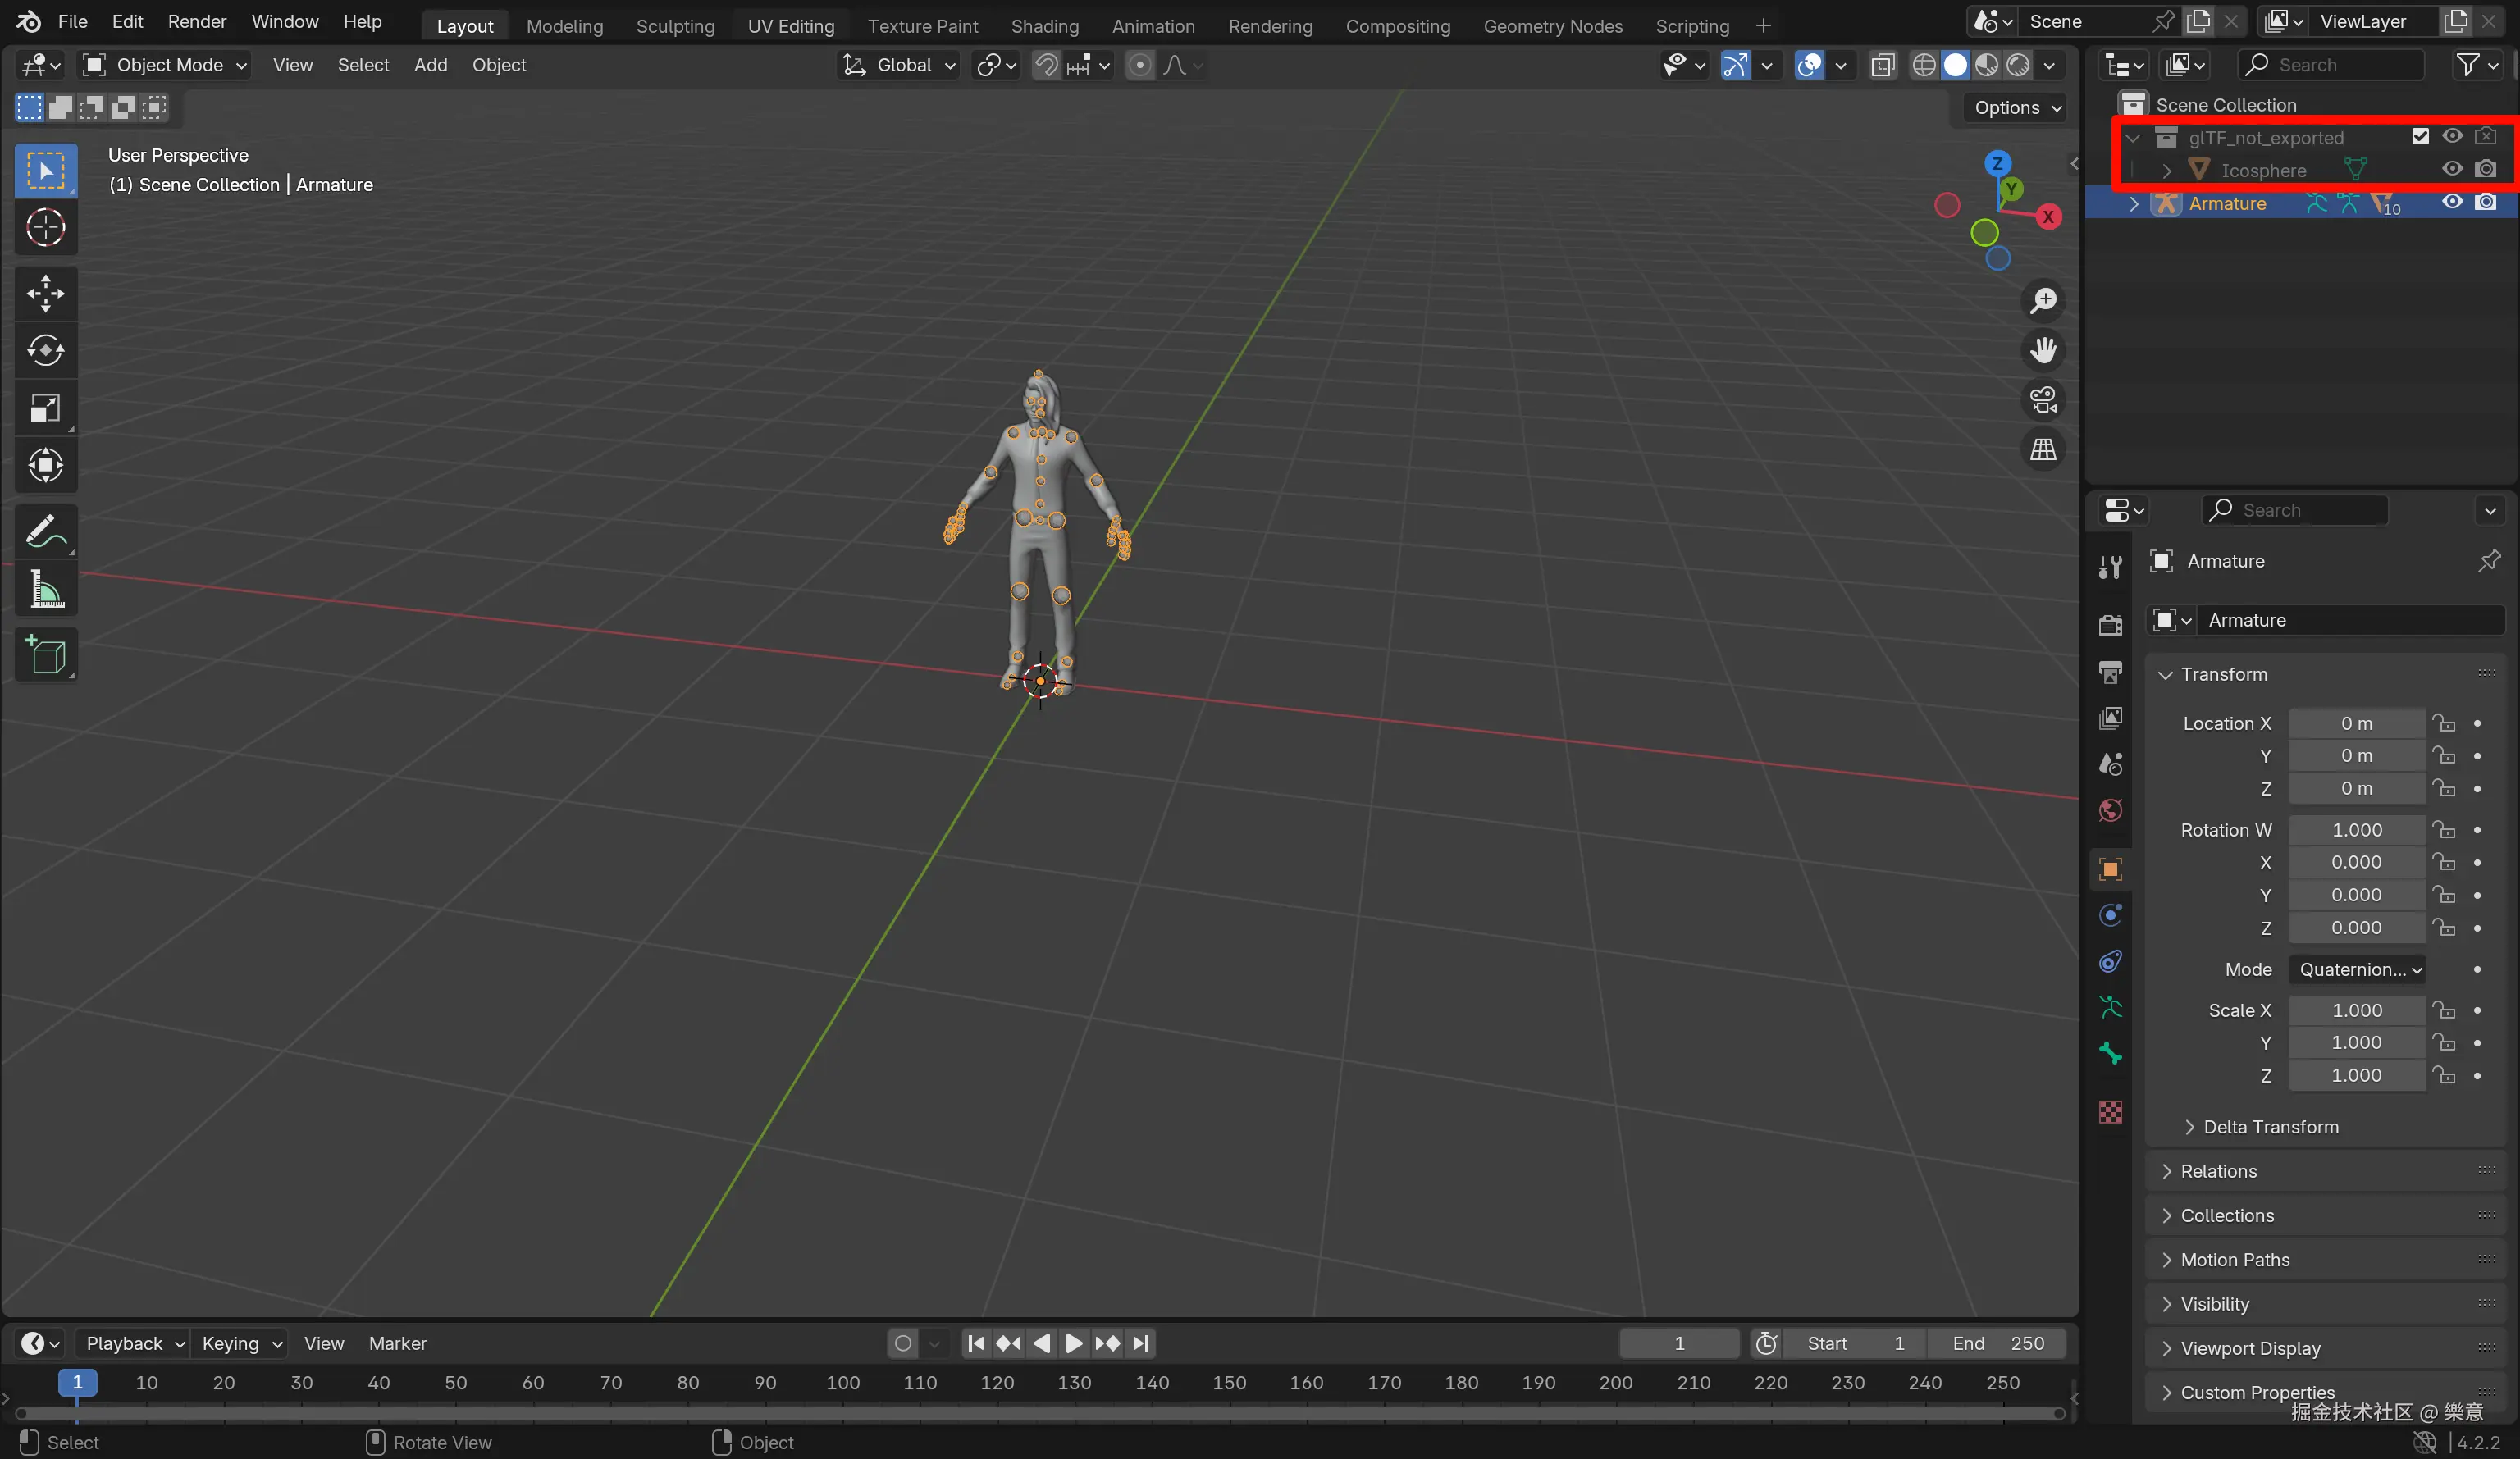Screen dimensions: 2520x1459
Task: Click the red negative X axis gizmo
Action: 1946,205
